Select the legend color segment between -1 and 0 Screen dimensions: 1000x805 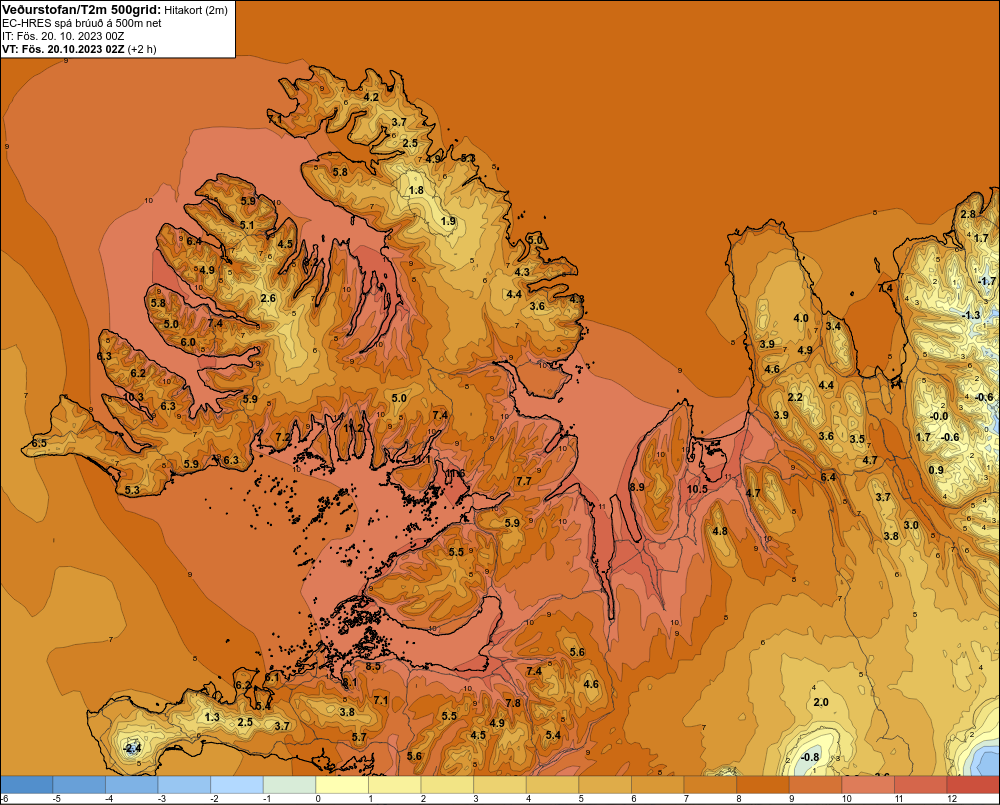[290, 785]
